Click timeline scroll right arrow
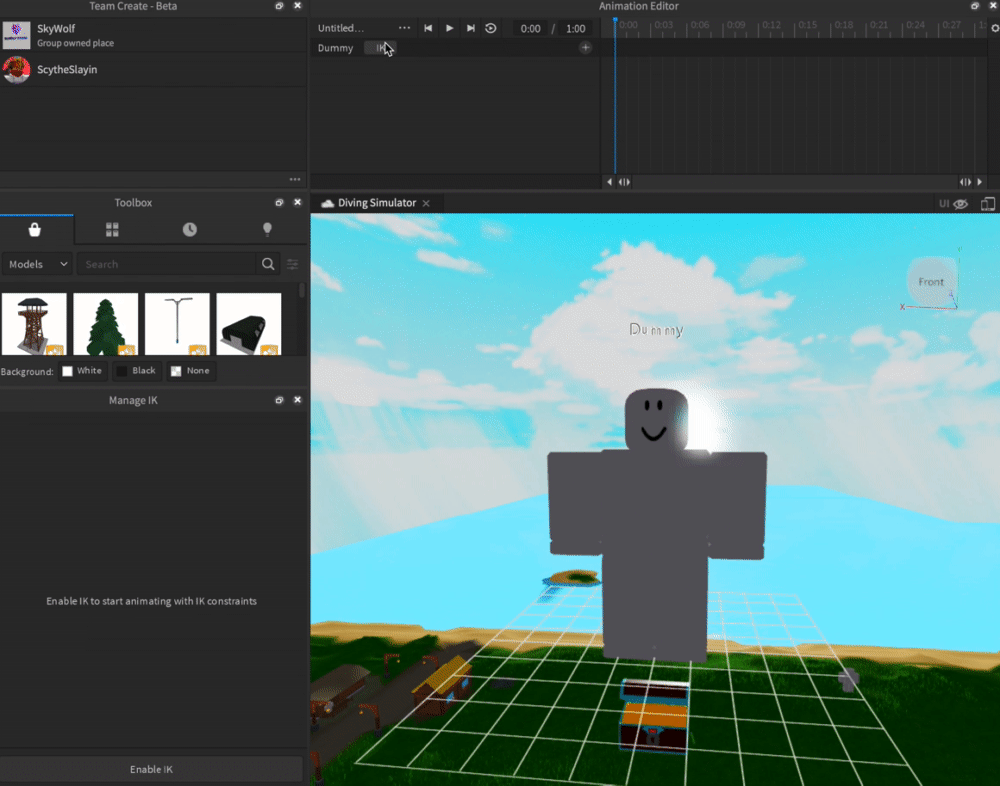 pos(980,182)
